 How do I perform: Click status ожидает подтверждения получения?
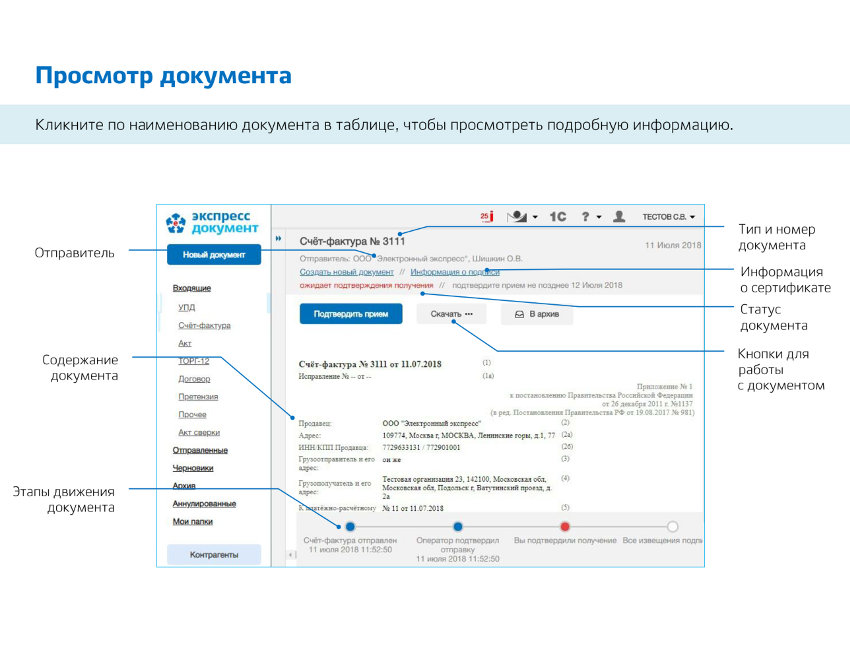(x=366, y=285)
